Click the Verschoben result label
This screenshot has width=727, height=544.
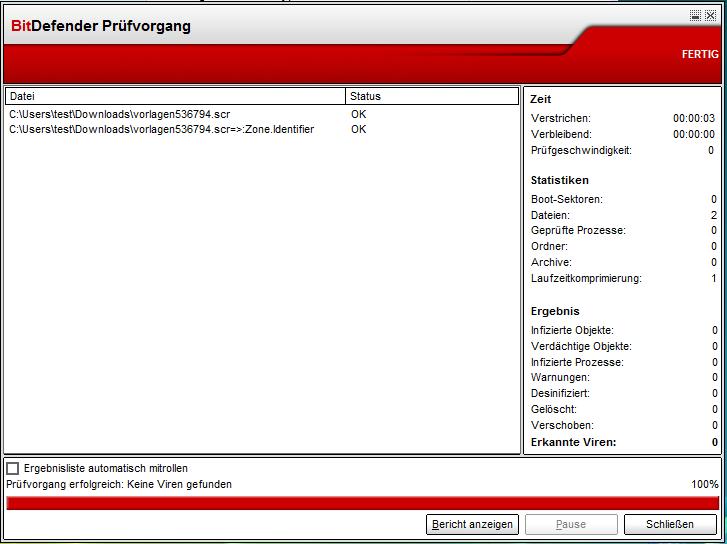tap(562, 425)
